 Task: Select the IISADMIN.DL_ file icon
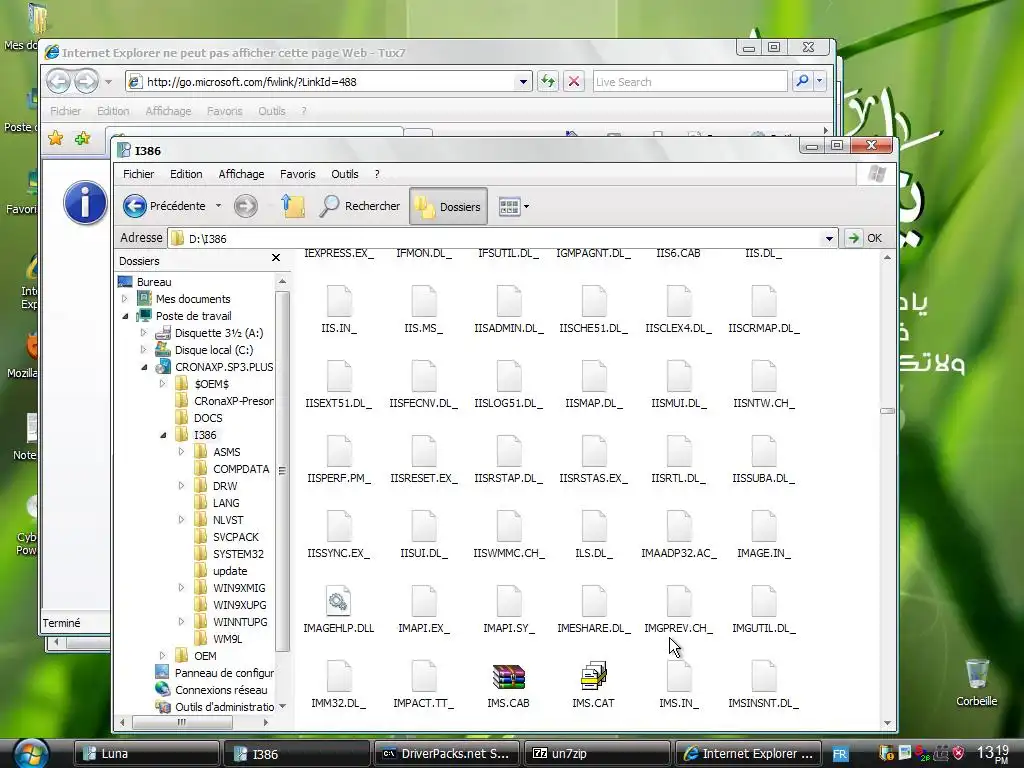(509, 301)
